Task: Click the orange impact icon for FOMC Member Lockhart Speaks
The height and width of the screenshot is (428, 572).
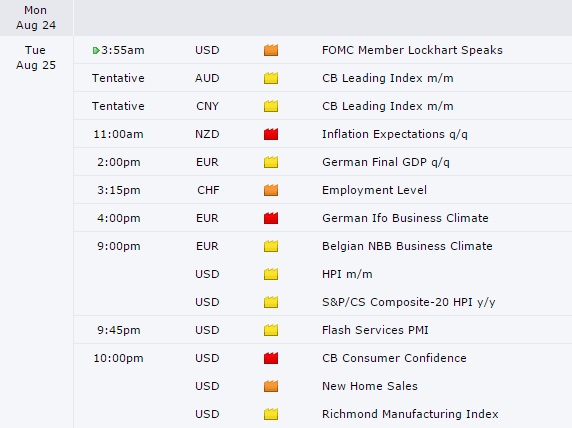Action: (x=271, y=50)
